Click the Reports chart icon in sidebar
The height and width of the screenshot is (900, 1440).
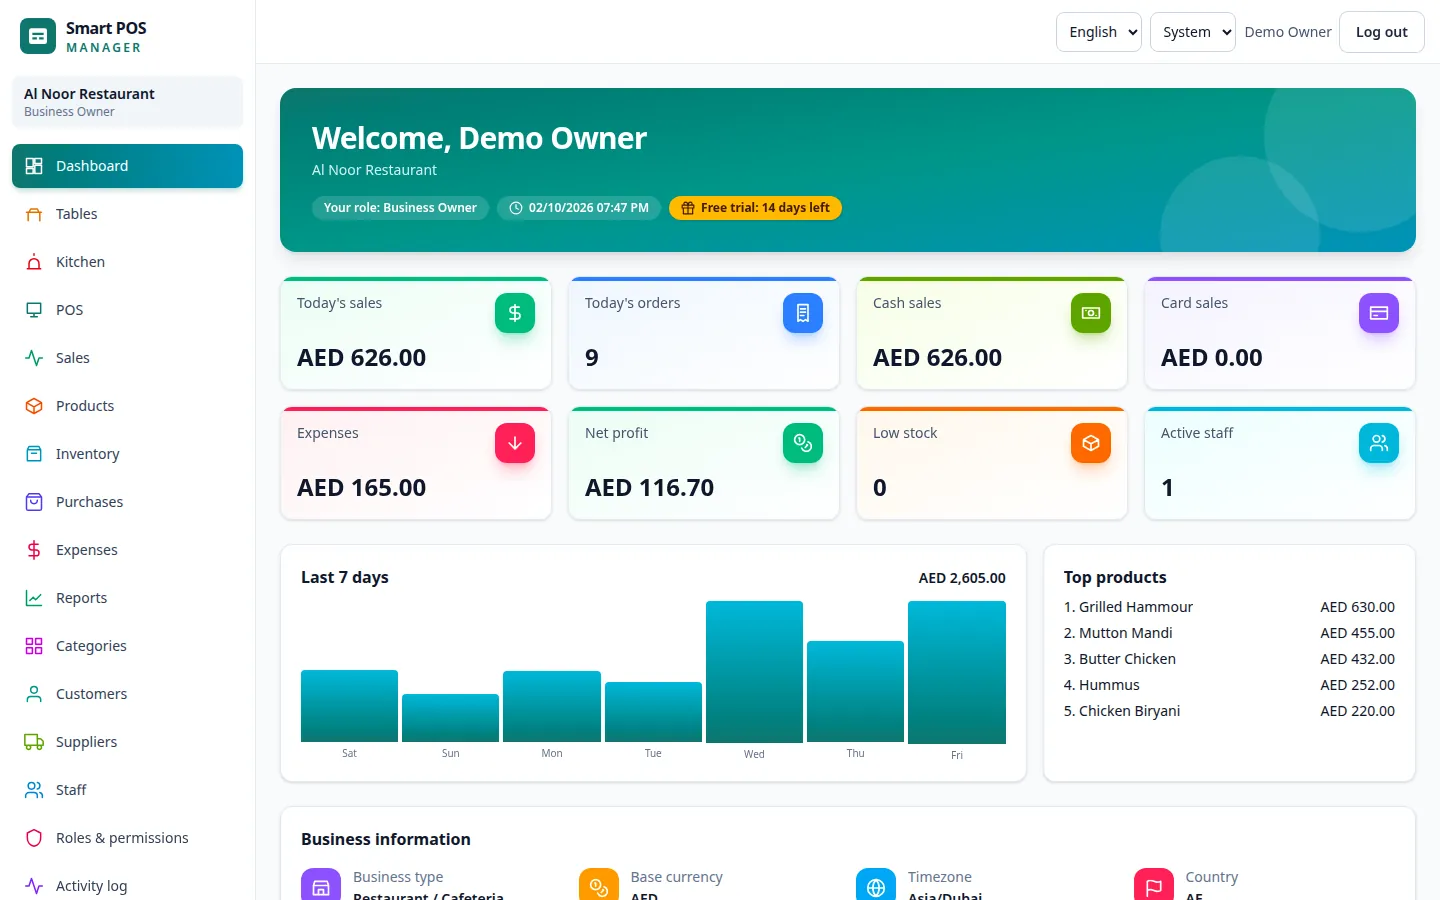pyautogui.click(x=34, y=598)
